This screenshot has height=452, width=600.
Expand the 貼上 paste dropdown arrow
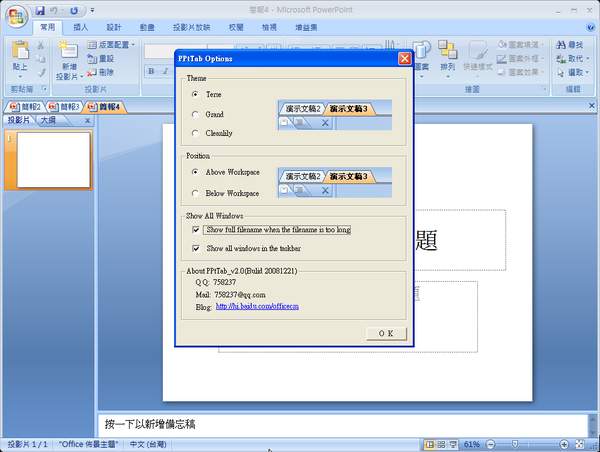pos(20,77)
